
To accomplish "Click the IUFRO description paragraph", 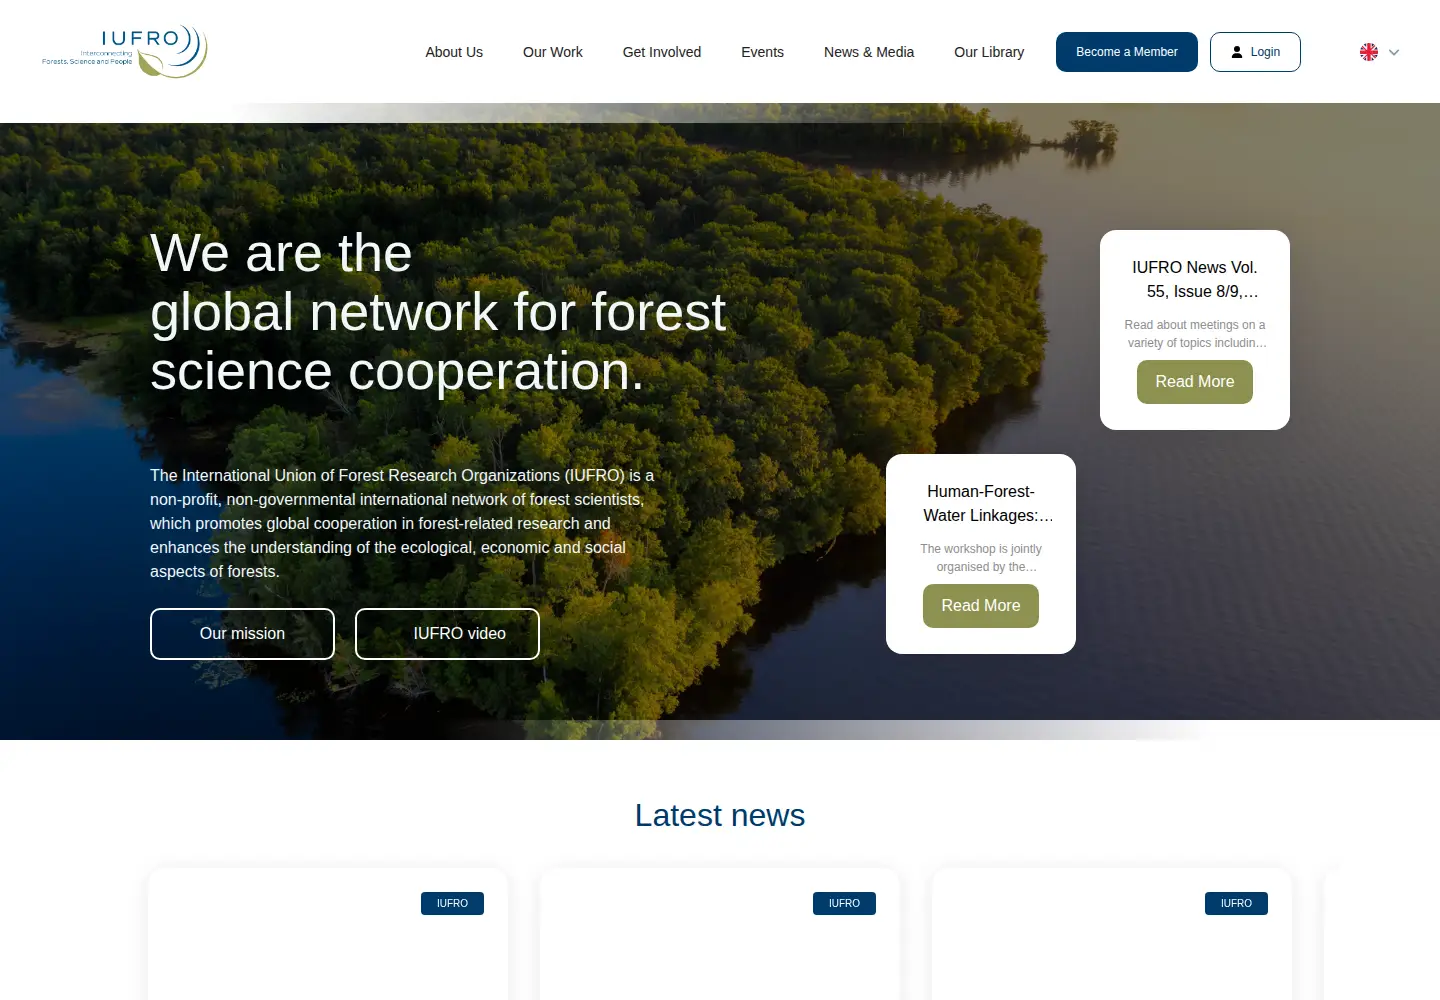I will (x=402, y=523).
